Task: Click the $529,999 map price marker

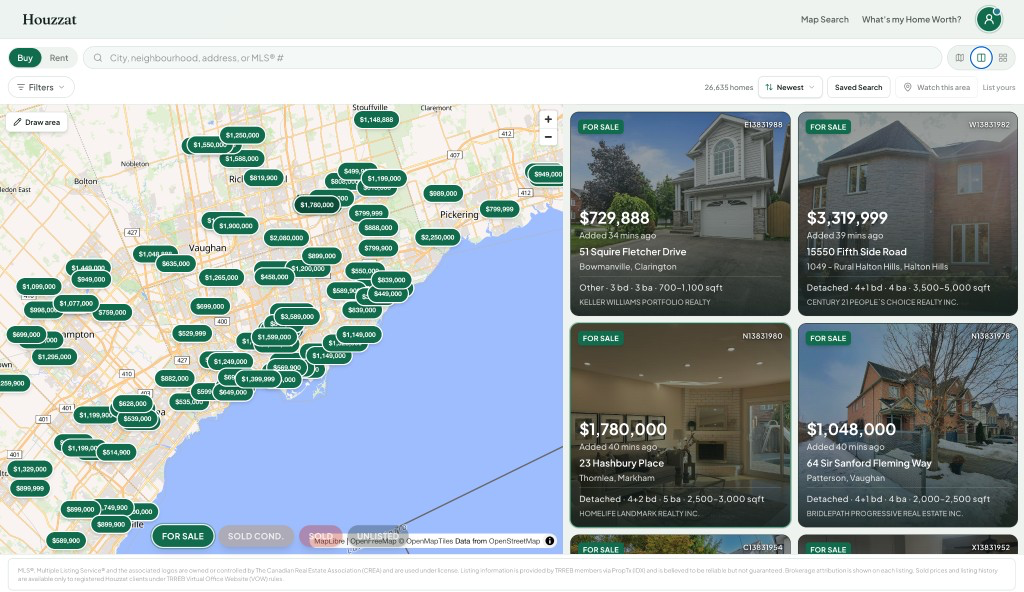Action: tap(192, 333)
